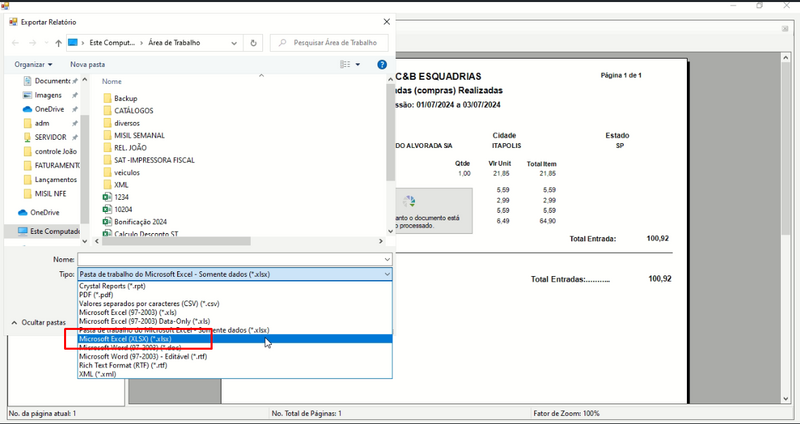Select the XML folder

pyautogui.click(x=121, y=185)
